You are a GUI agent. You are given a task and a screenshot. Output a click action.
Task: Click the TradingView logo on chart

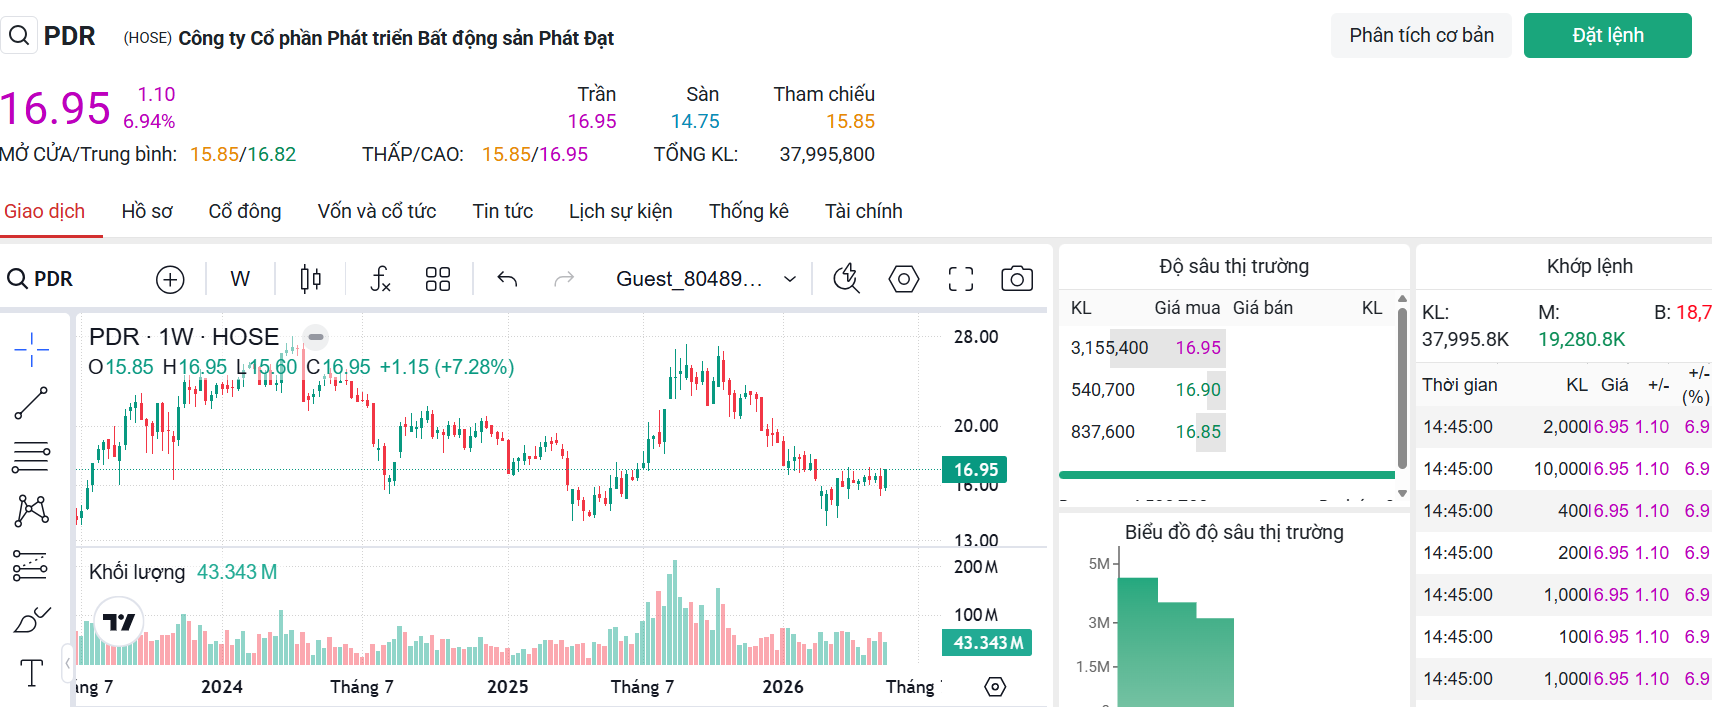pyautogui.click(x=119, y=622)
